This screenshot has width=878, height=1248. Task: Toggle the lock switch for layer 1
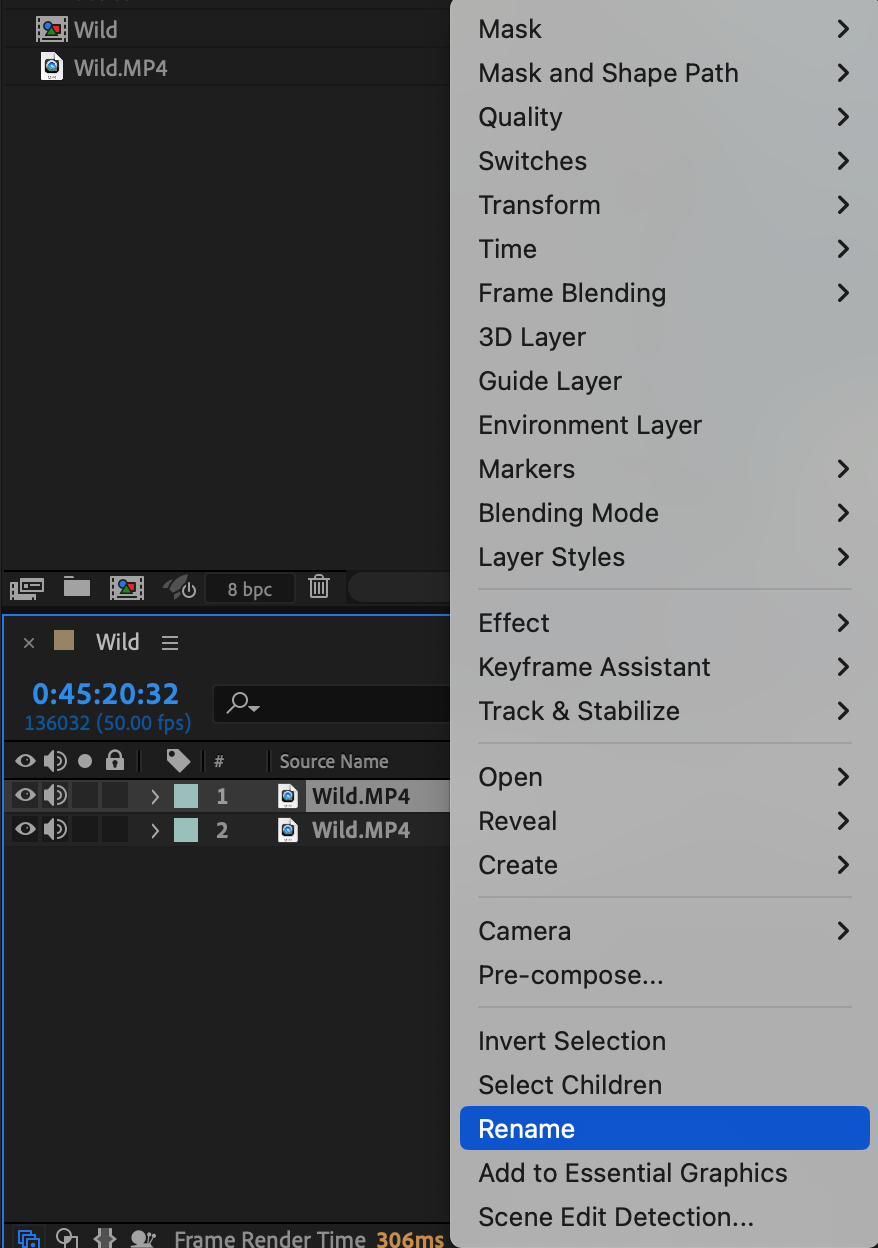coord(115,796)
